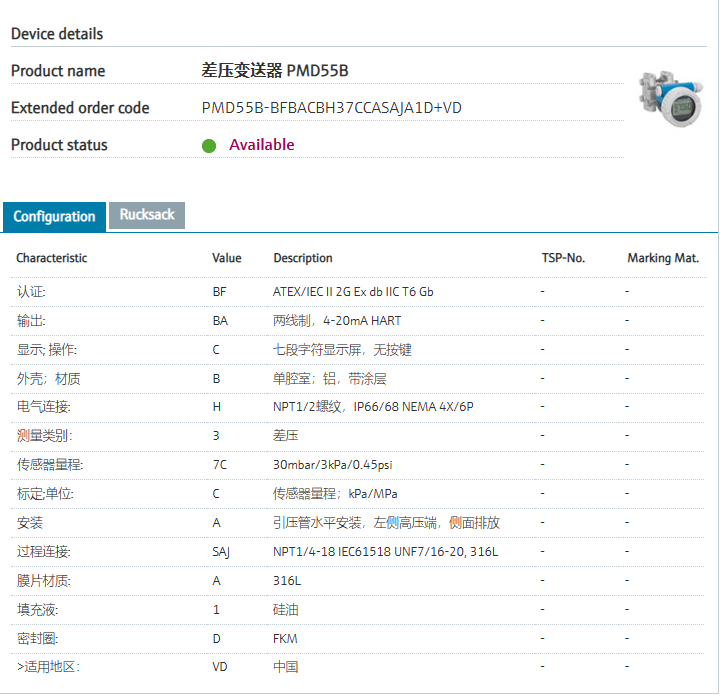Select the 填充液 characteristic row
Screen dimensions: 720x697
point(37,609)
